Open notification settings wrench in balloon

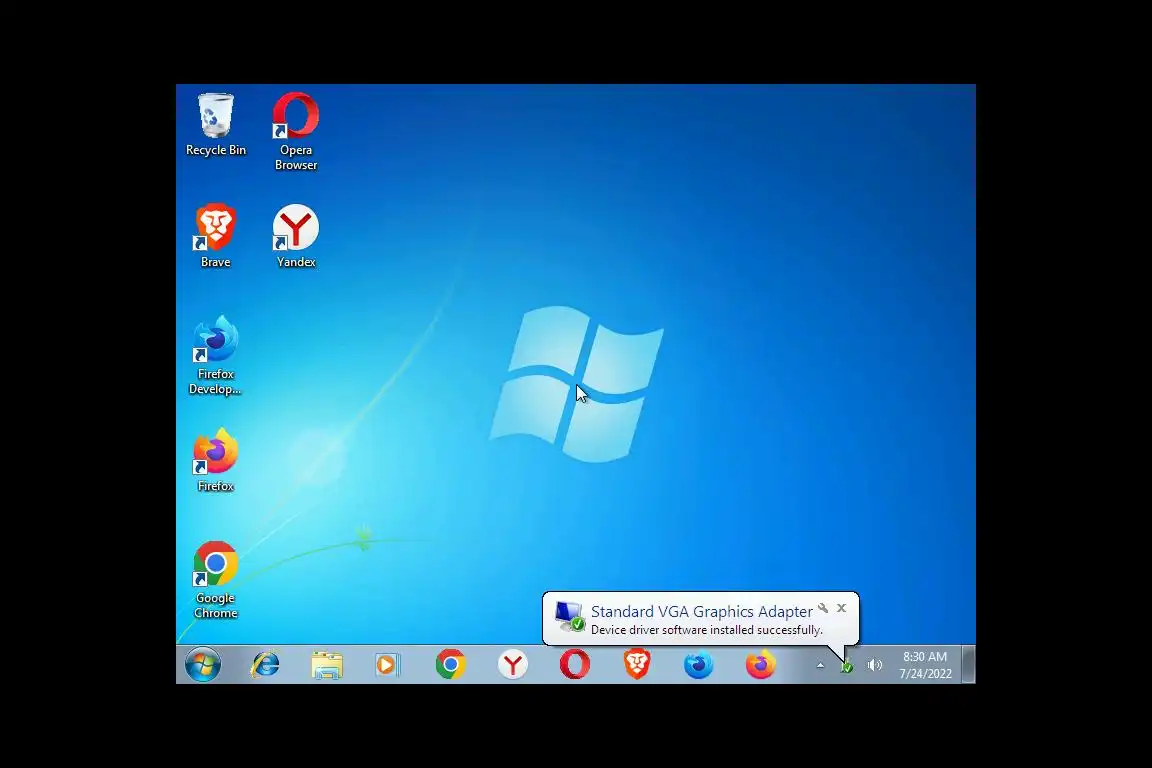pyautogui.click(x=823, y=608)
